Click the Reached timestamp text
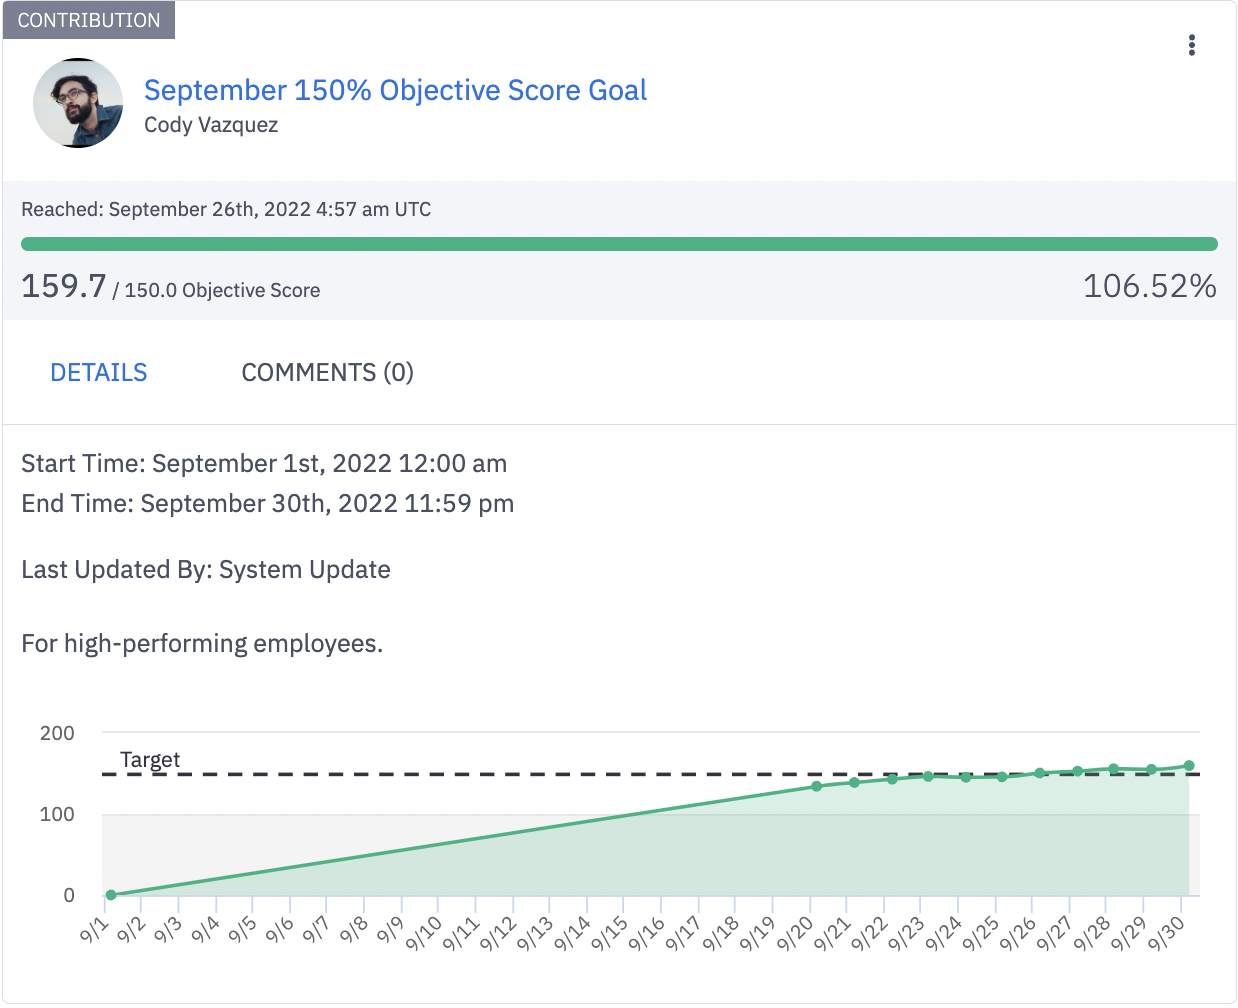The image size is (1238, 1008). pyautogui.click(x=226, y=209)
